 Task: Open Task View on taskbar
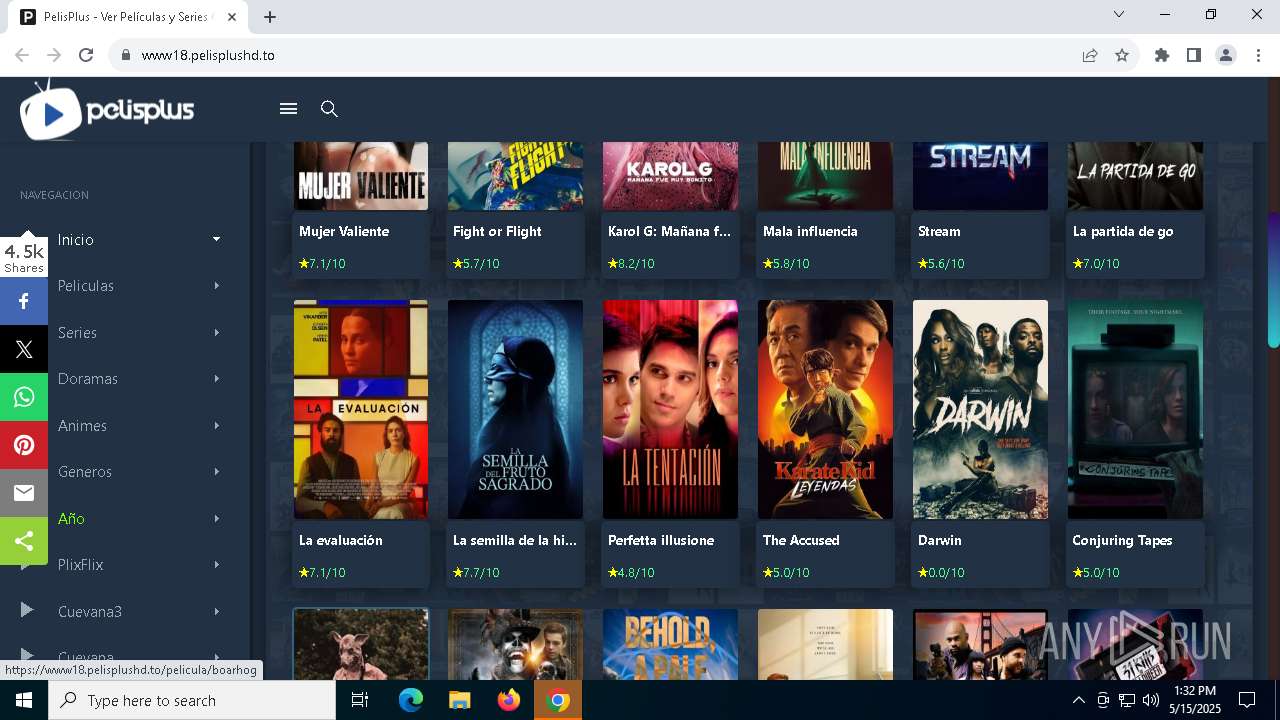pos(360,700)
